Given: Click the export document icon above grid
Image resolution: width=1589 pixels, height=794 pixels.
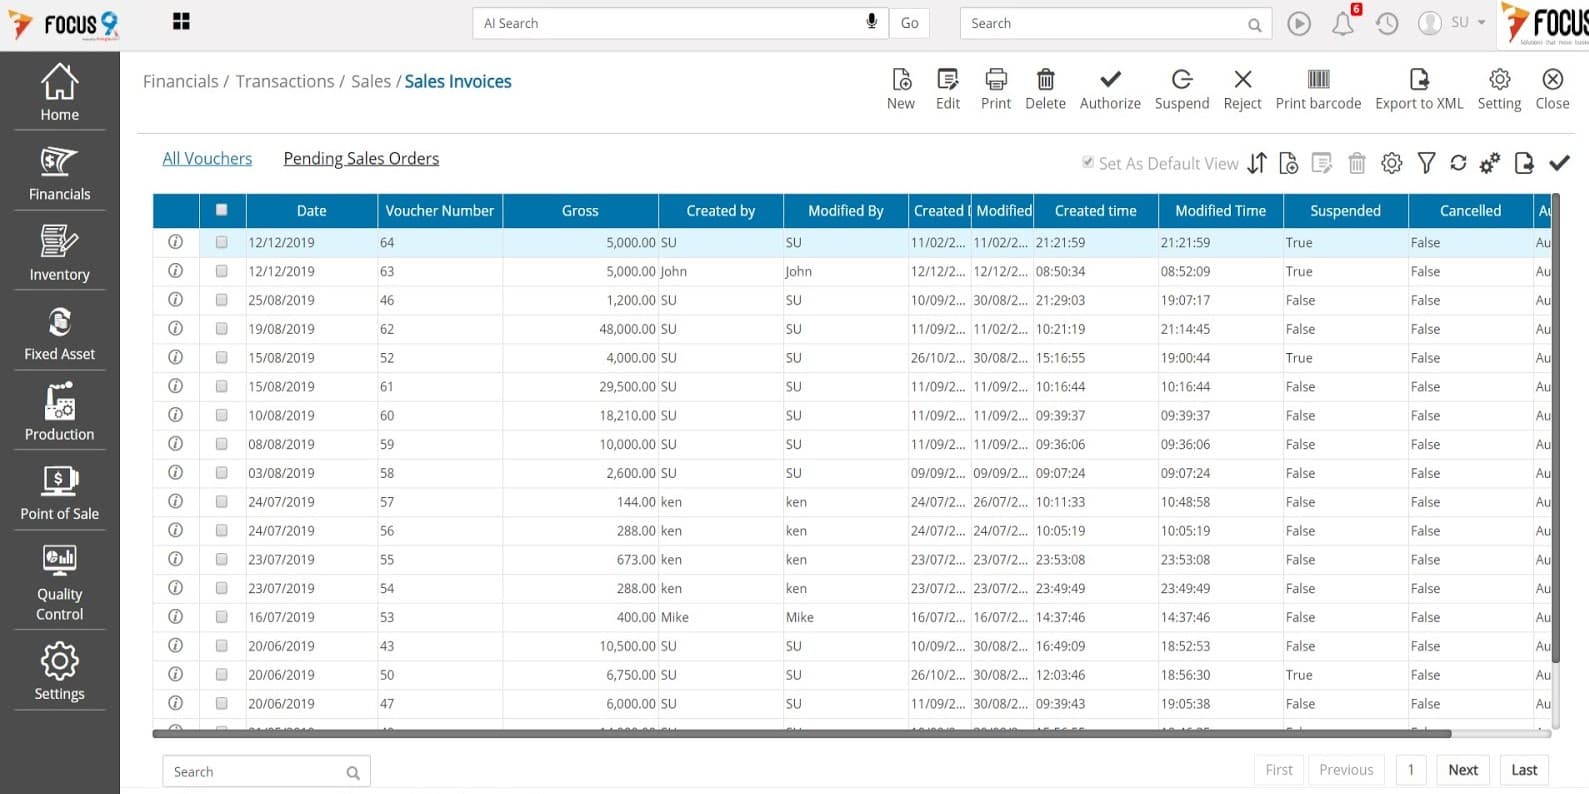Looking at the screenshot, I should pyautogui.click(x=1524, y=163).
